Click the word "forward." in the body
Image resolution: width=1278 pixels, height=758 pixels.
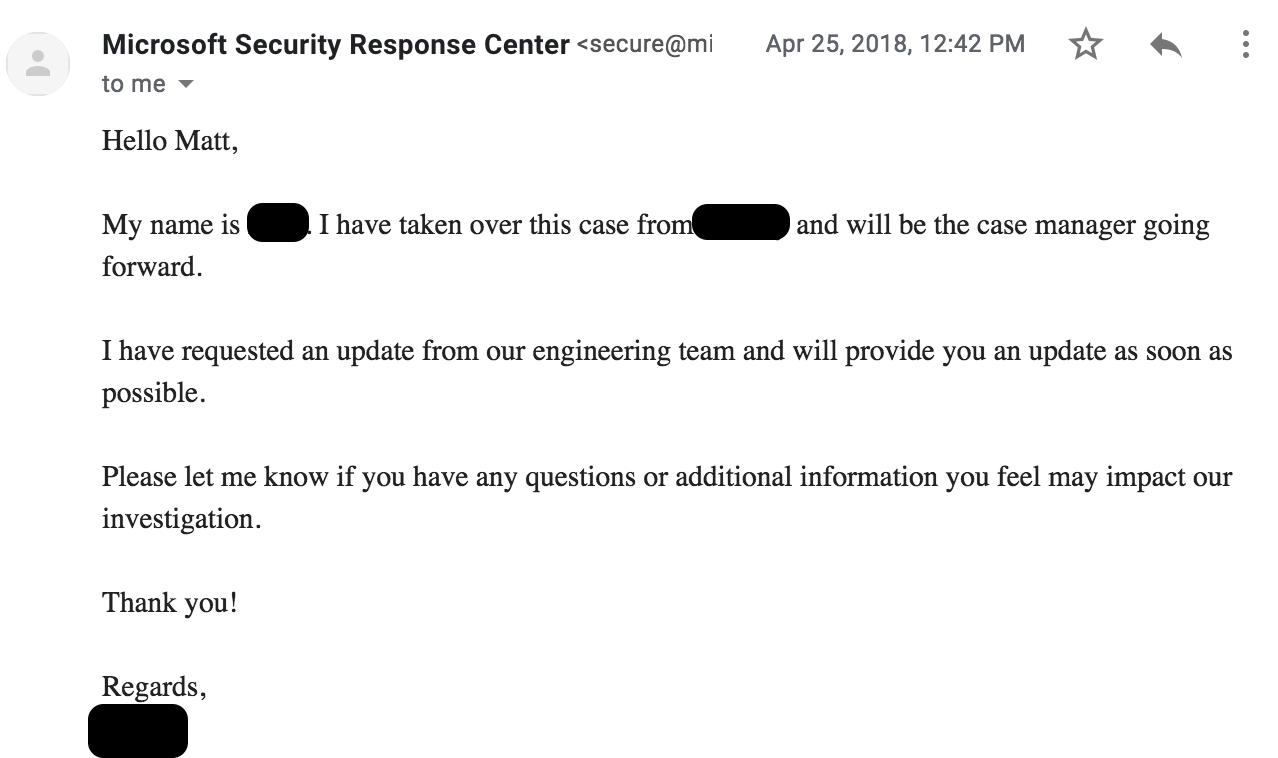[x=152, y=268]
